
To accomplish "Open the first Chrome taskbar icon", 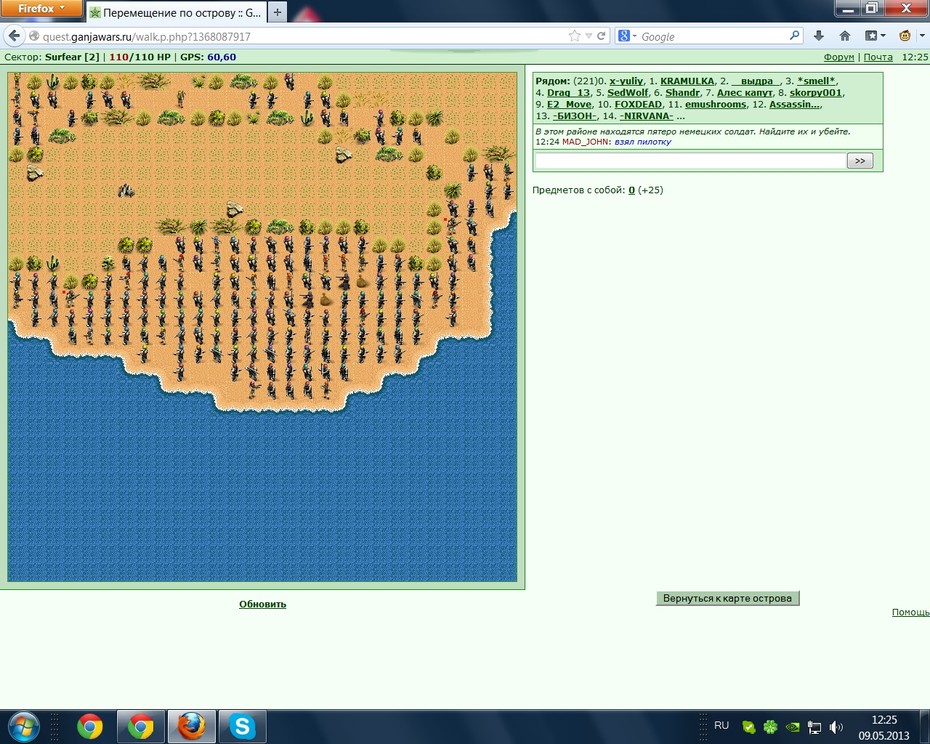I will [90, 726].
